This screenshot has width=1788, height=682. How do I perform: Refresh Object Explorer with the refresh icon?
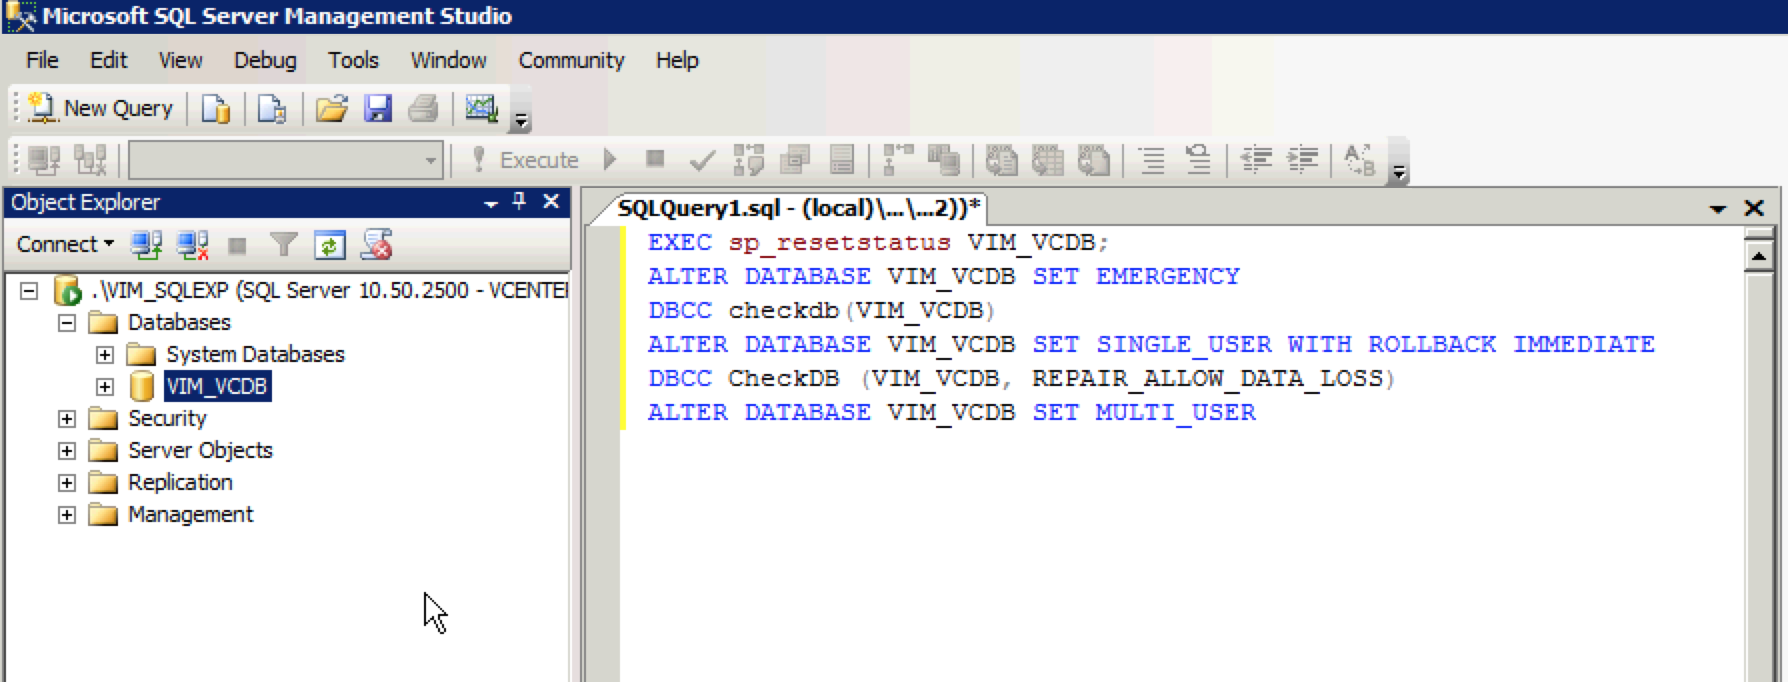coord(330,244)
